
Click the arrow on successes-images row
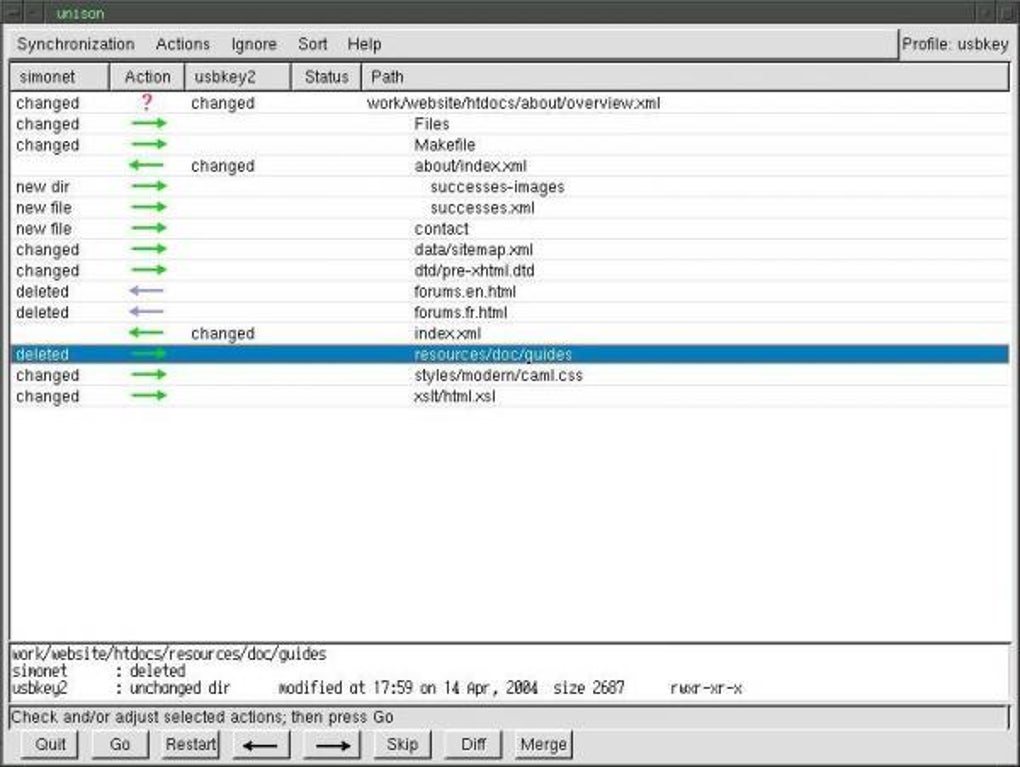tap(148, 186)
